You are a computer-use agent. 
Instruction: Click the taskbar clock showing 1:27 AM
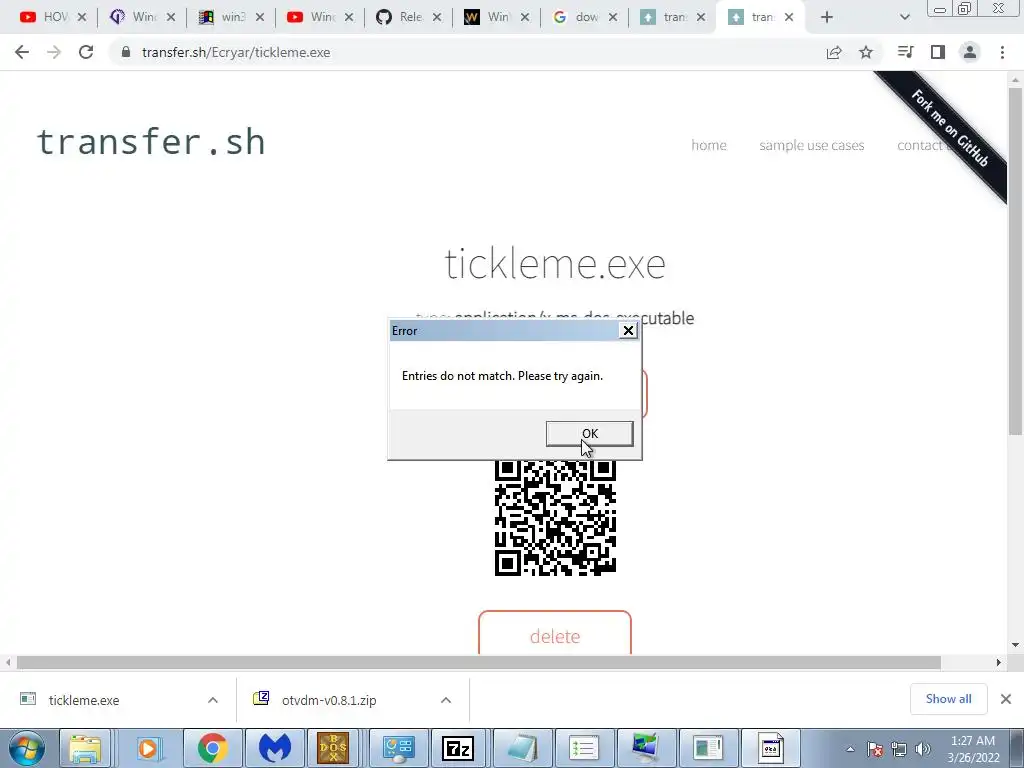click(973, 749)
